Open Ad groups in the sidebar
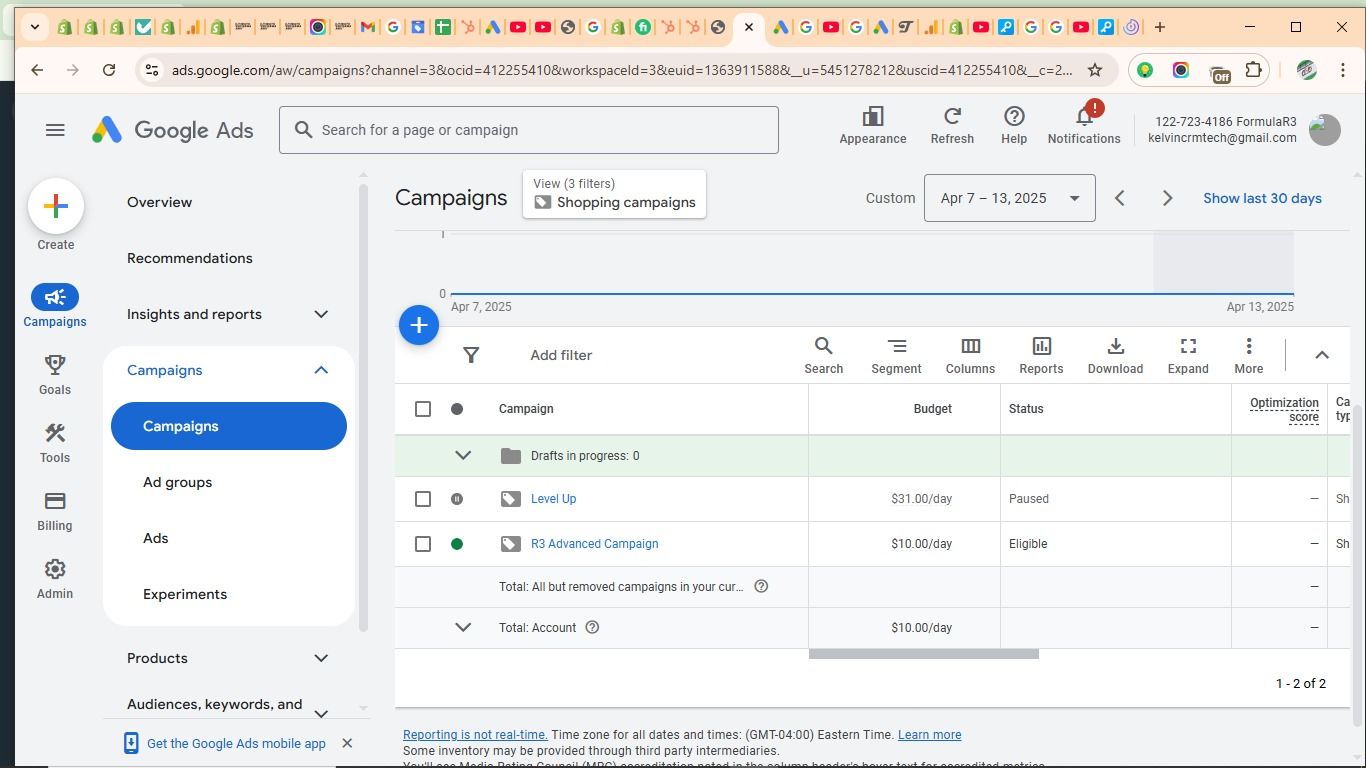 [x=177, y=482]
